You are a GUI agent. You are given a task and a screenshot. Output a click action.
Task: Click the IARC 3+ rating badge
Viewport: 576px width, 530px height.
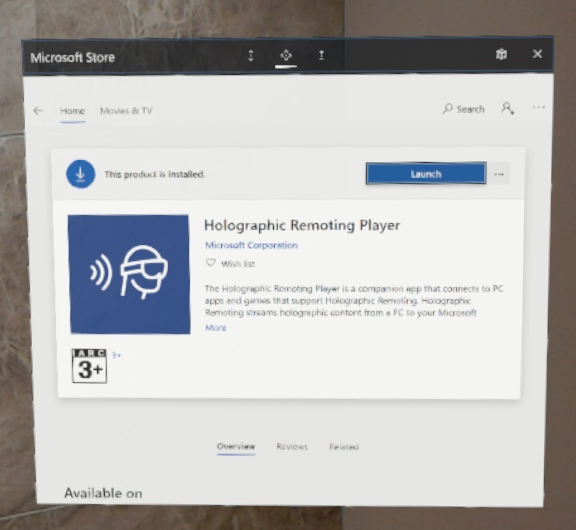pyautogui.click(x=90, y=366)
